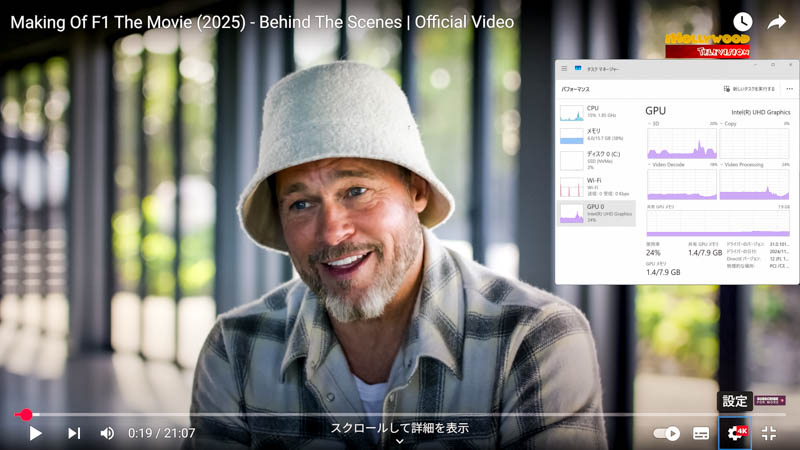Click the shared GPU memory graph
The image size is (800, 450).
[718, 223]
